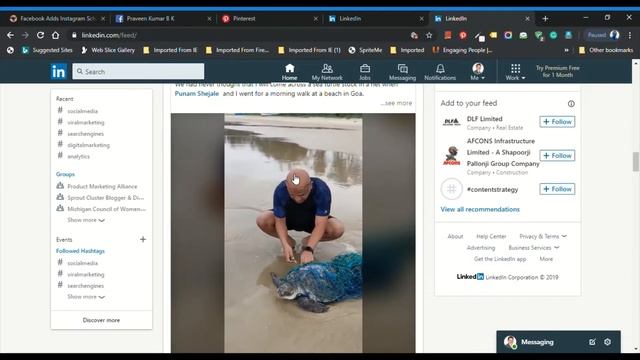Open the Engaging People bookmark
This screenshot has height=360, width=640.
click(x=462, y=50)
